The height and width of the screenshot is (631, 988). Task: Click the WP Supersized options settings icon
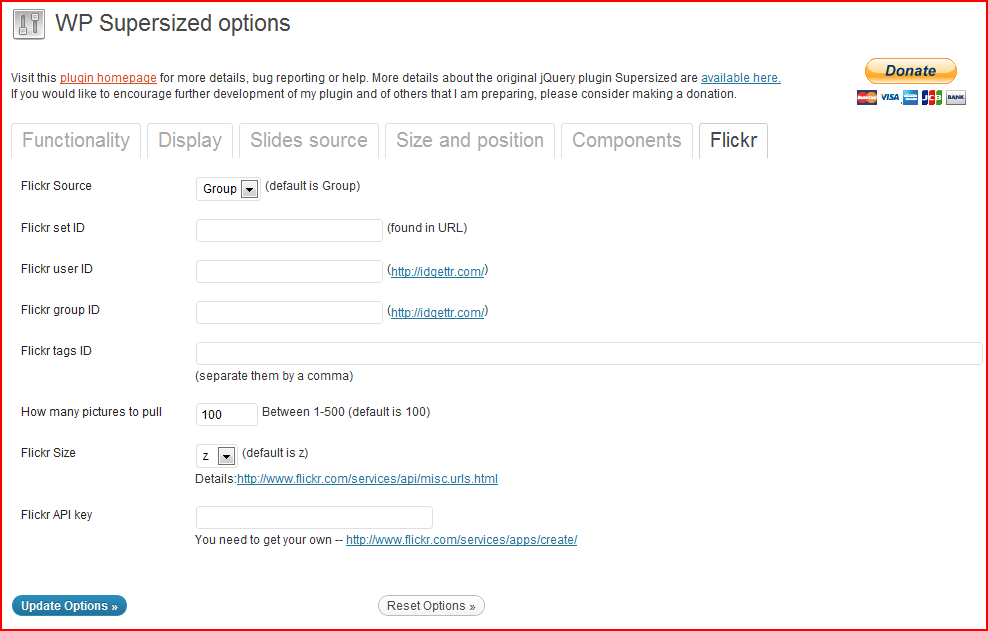coord(29,24)
